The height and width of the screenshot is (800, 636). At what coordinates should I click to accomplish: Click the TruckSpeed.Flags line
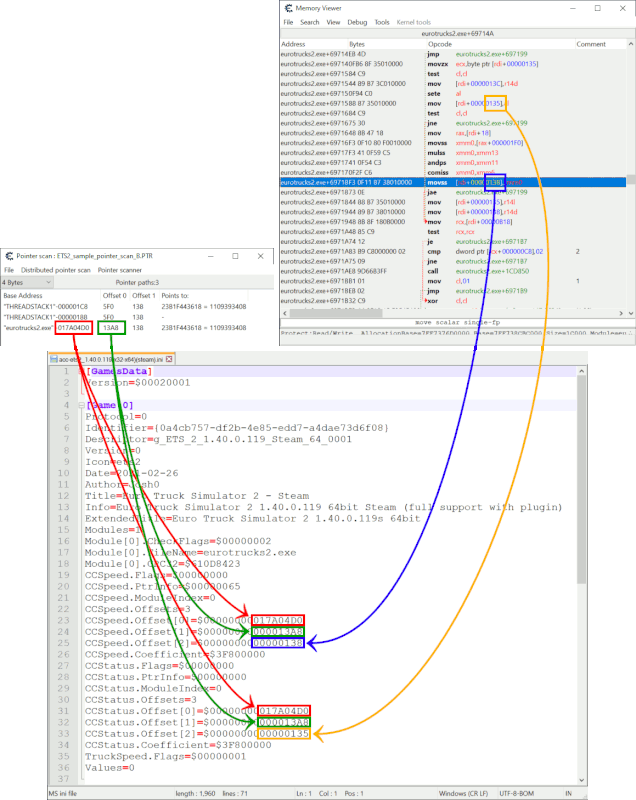(165, 756)
